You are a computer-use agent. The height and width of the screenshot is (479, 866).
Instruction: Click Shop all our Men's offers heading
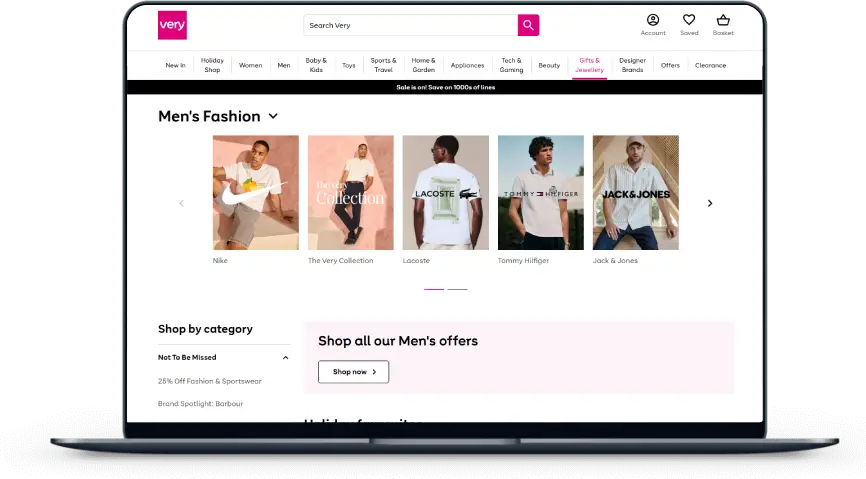pos(398,341)
